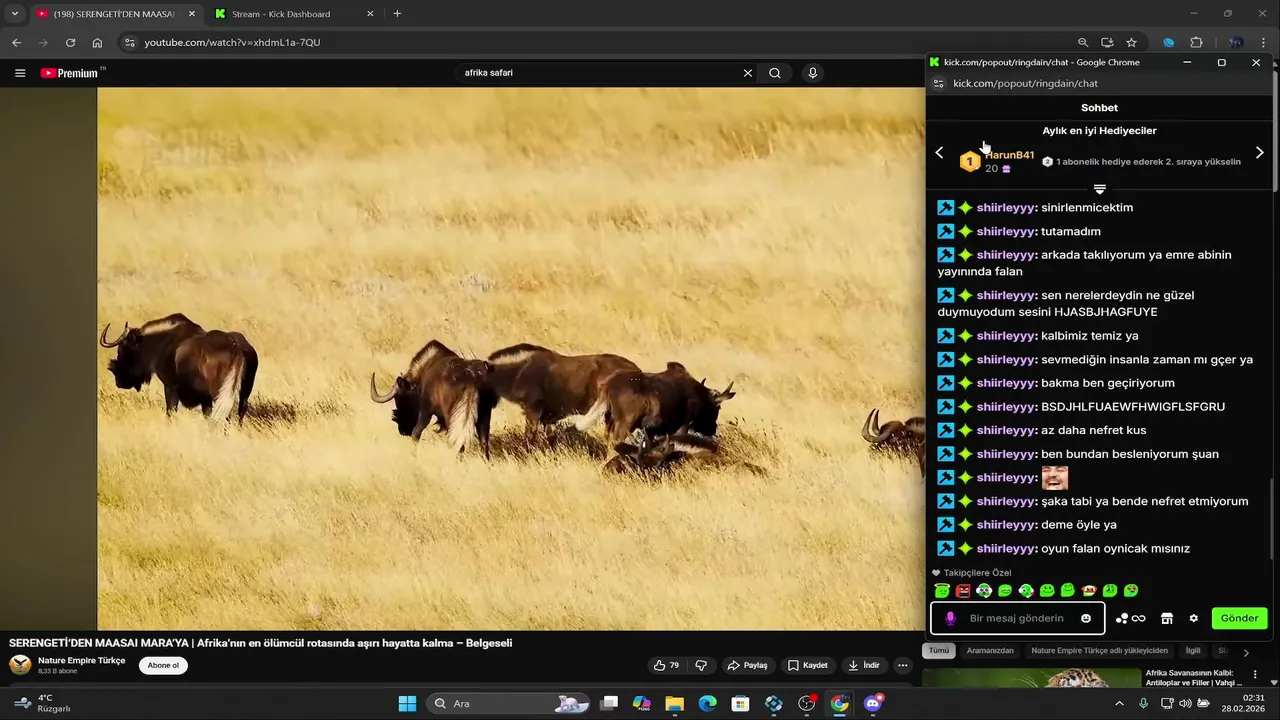Show next leaderboard with right chevron
The height and width of the screenshot is (720, 1280).
[1259, 152]
